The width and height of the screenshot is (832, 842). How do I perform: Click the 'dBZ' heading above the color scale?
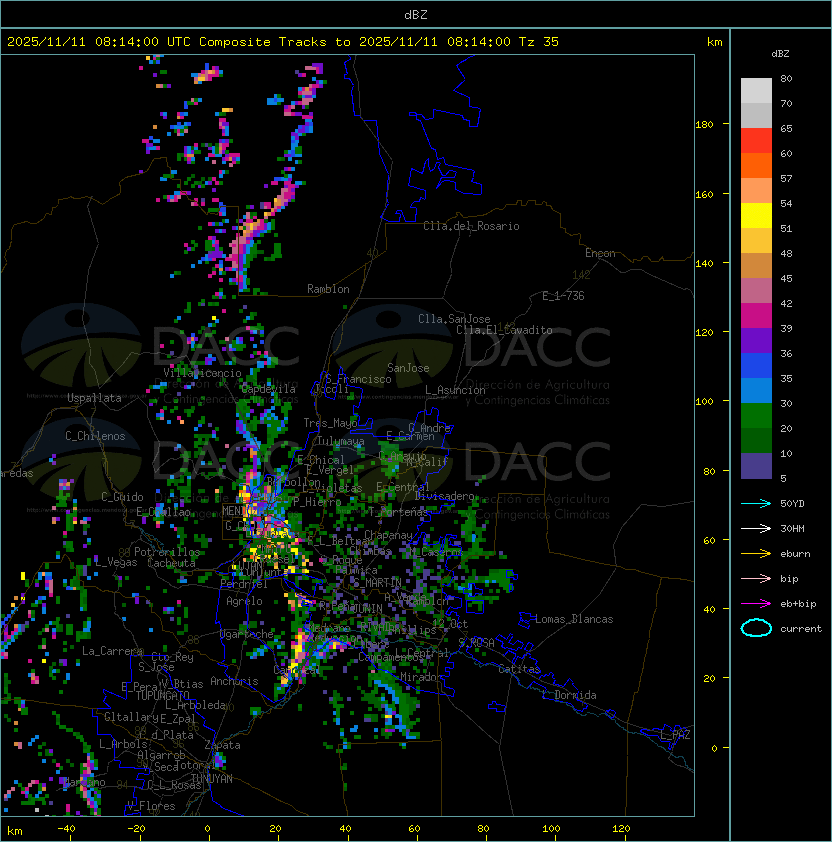780,54
